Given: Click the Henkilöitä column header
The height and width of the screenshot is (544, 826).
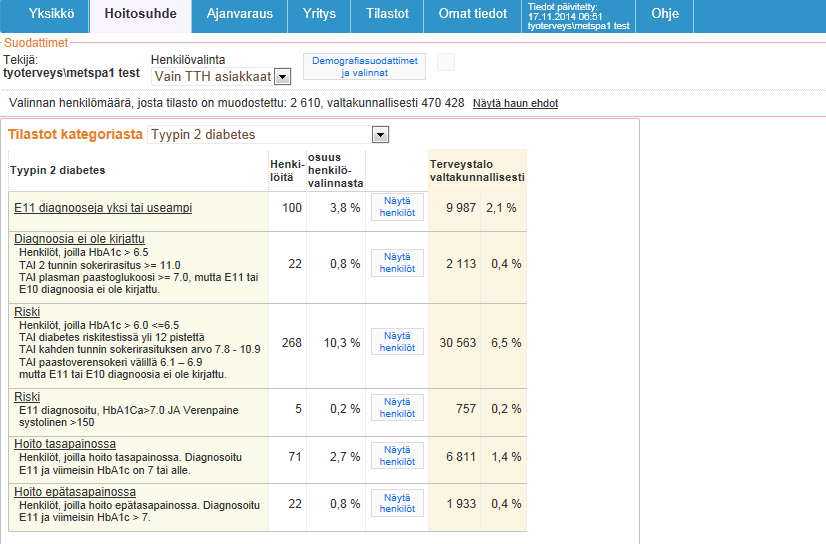Looking at the screenshot, I should [x=287, y=171].
